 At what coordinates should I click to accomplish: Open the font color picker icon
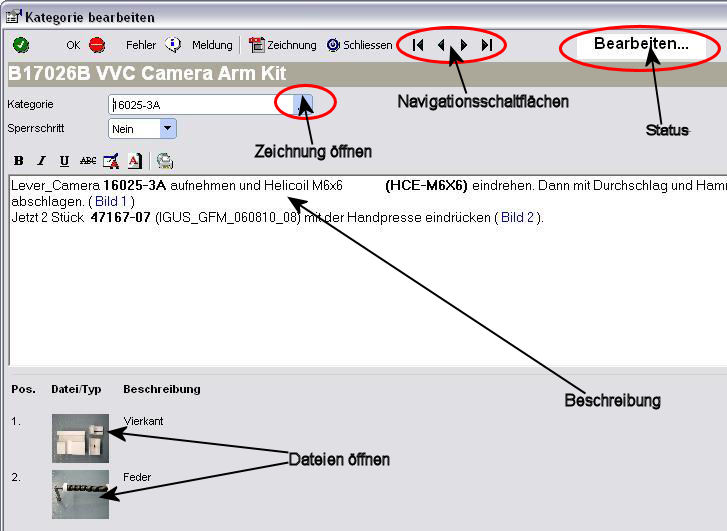coord(135,161)
